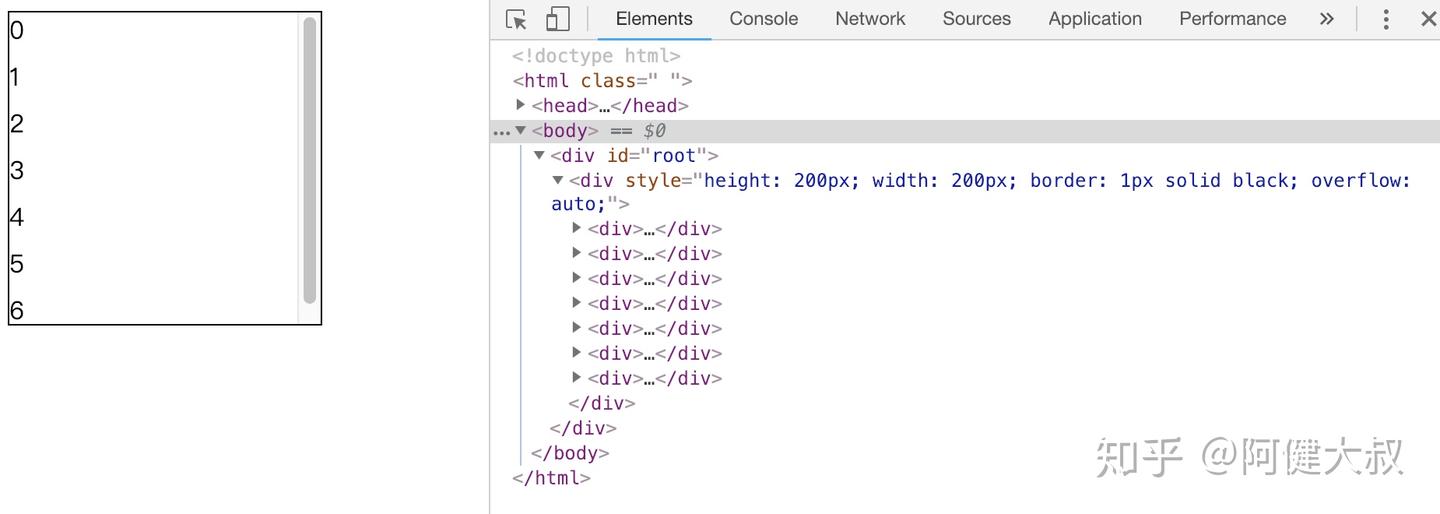
Task: Expand the head element node
Action: click(x=521, y=105)
